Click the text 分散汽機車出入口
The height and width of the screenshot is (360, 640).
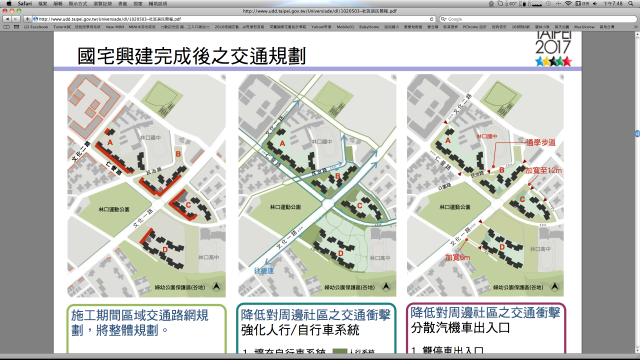coord(460,328)
